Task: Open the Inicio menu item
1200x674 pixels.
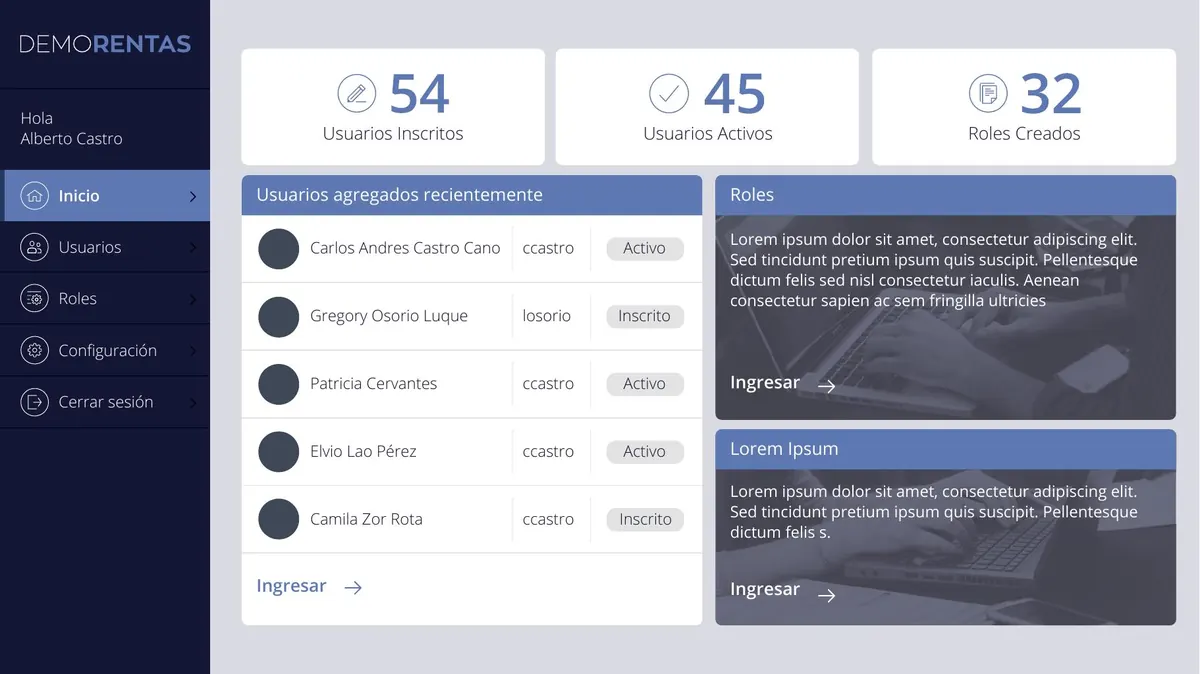Action: tap(107, 196)
